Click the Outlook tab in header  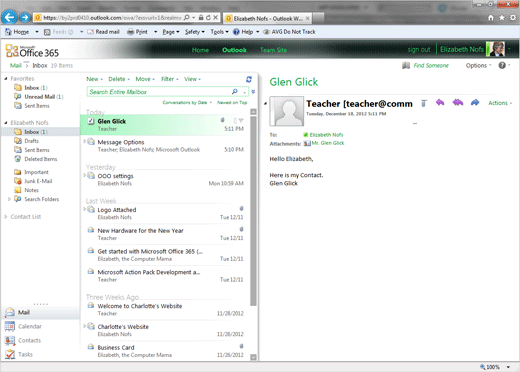pos(234,50)
